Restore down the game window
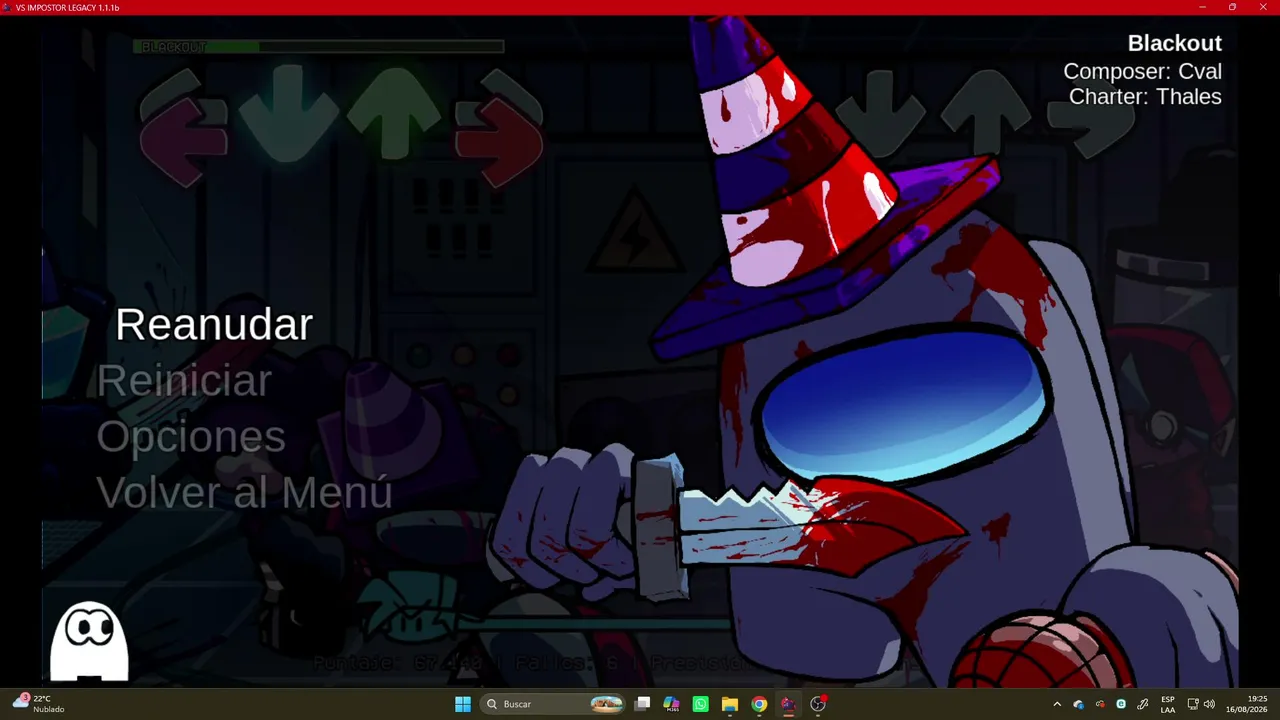Image resolution: width=1280 pixels, height=720 pixels. pyautogui.click(x=1232, y=7)
